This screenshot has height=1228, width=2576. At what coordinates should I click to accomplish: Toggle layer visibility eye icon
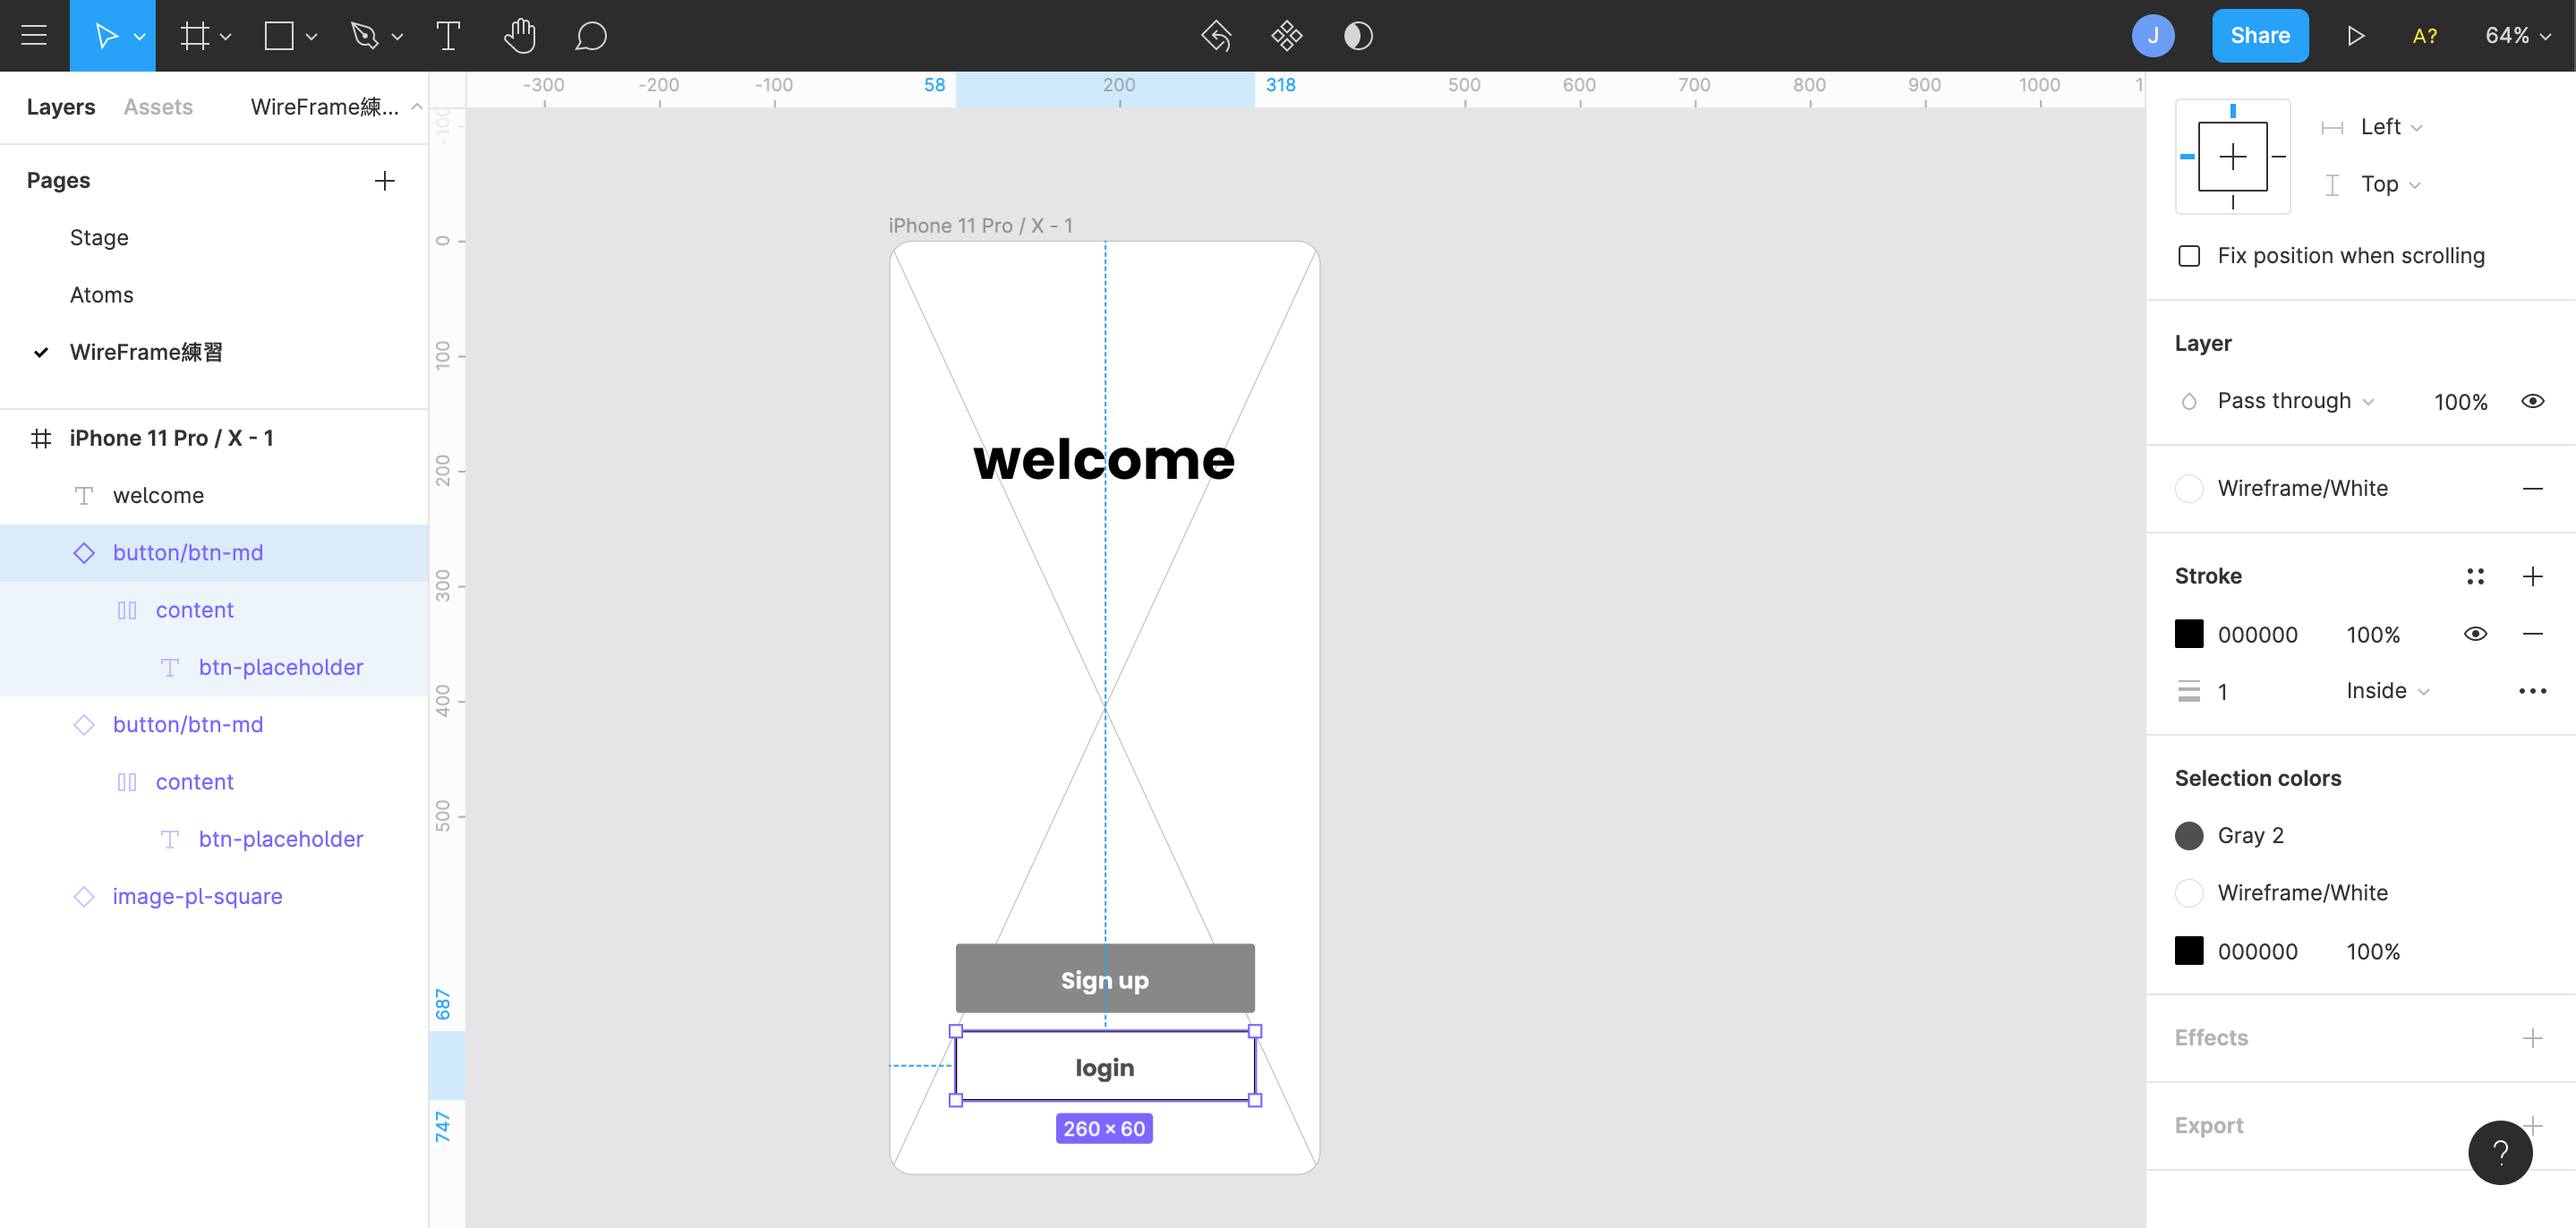pyautogui.click(x=2532, y=401)
